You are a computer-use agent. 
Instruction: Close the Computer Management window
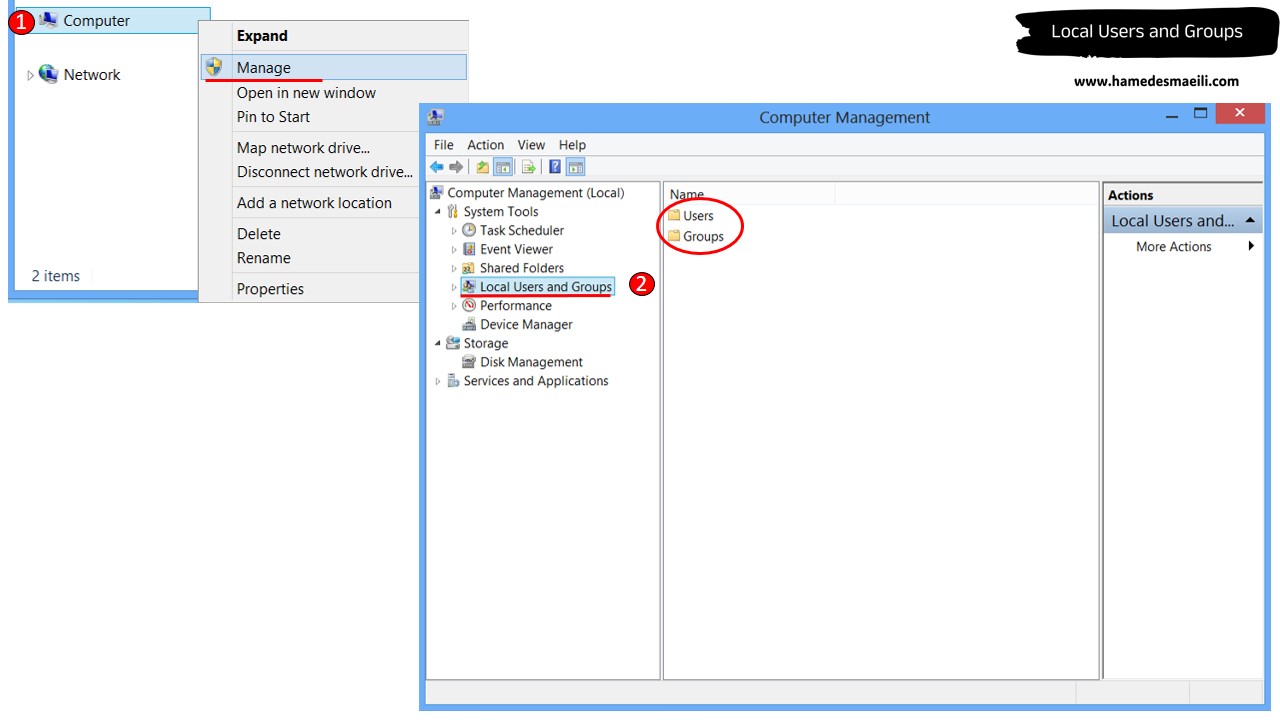point(1240,113)
